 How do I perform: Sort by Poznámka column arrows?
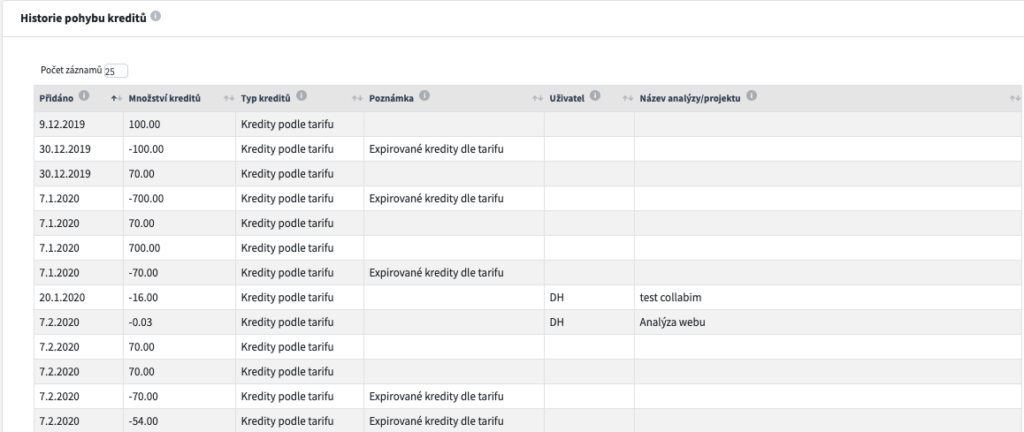(537, 99)
